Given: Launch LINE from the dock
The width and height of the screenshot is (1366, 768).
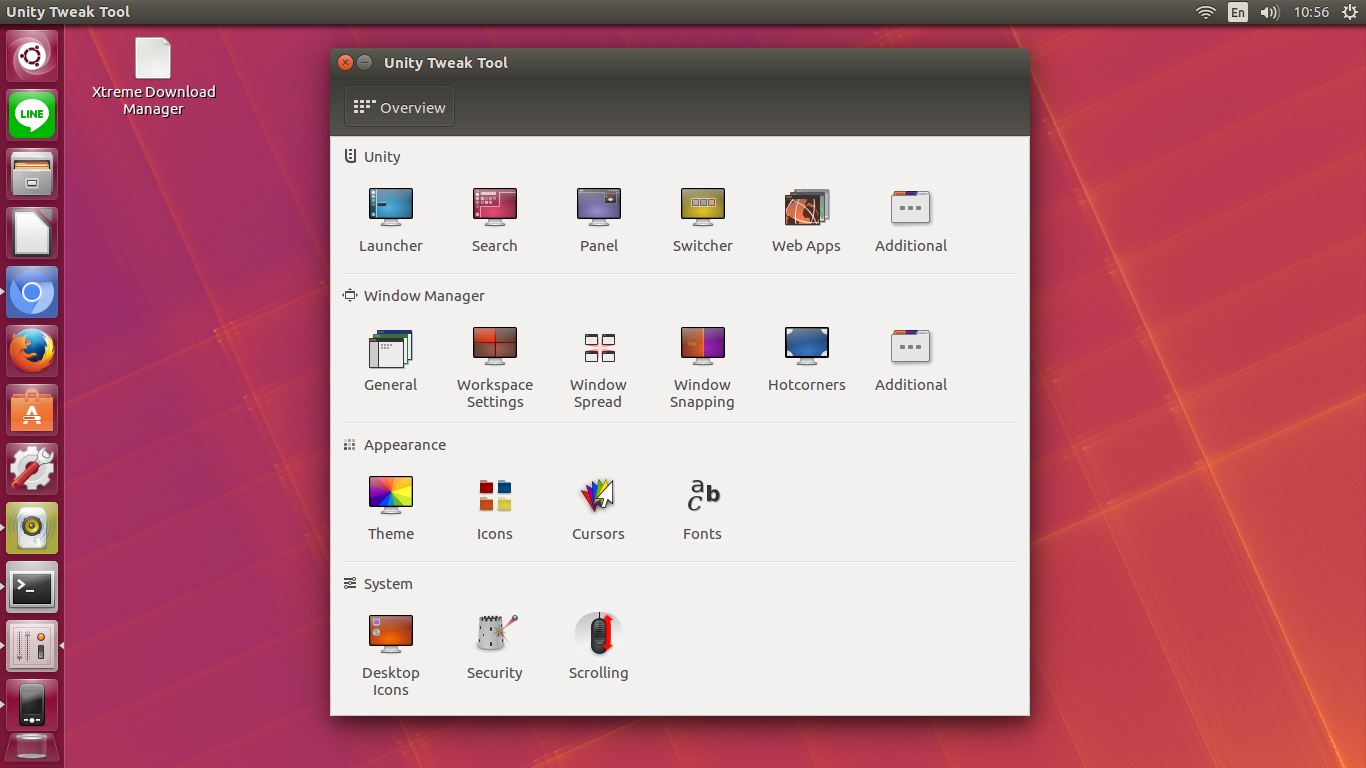Looking at the screenshot, I should click(x=32, y=115).
